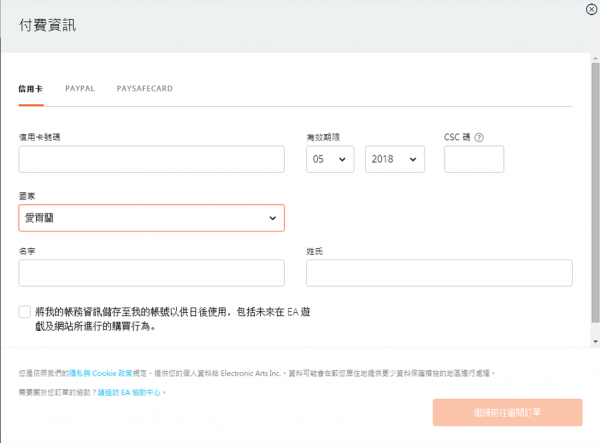Click the 繼續前往審閱訂單 button
The width and height of the screenshot is (600, 443).
coord(507,413)
